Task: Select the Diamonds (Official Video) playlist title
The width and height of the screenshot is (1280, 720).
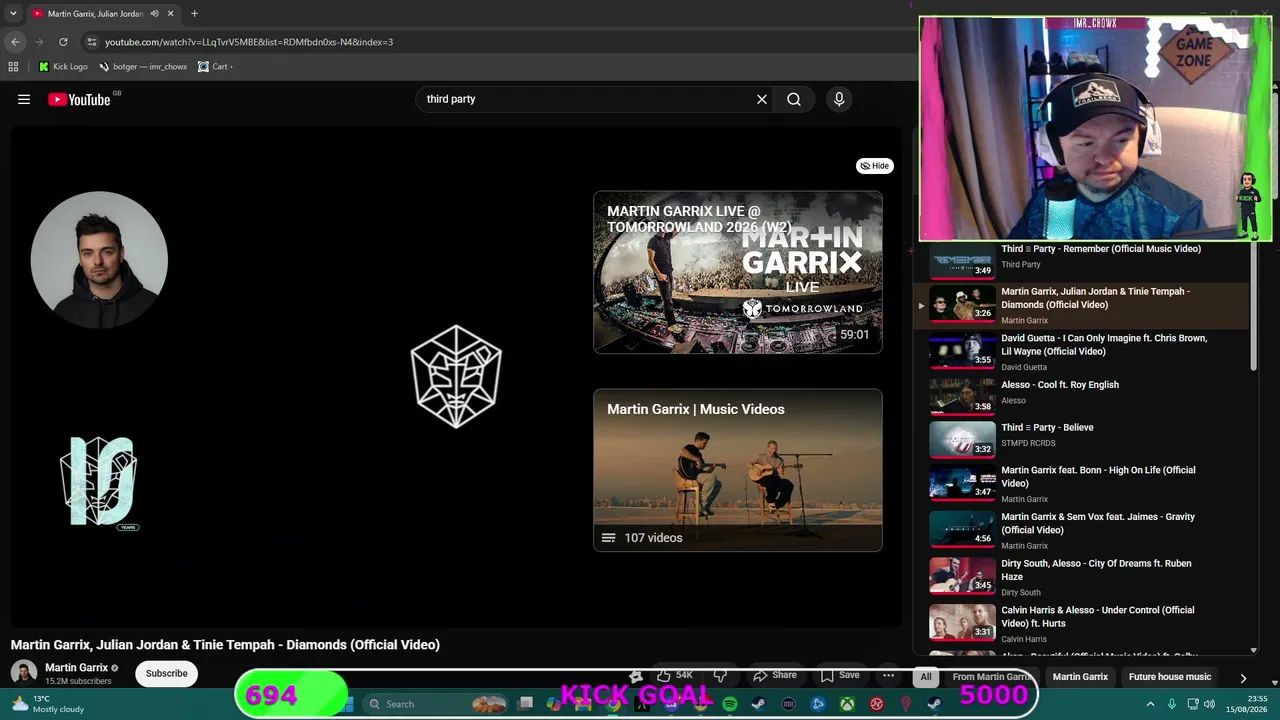Action: pos(1096,298)
